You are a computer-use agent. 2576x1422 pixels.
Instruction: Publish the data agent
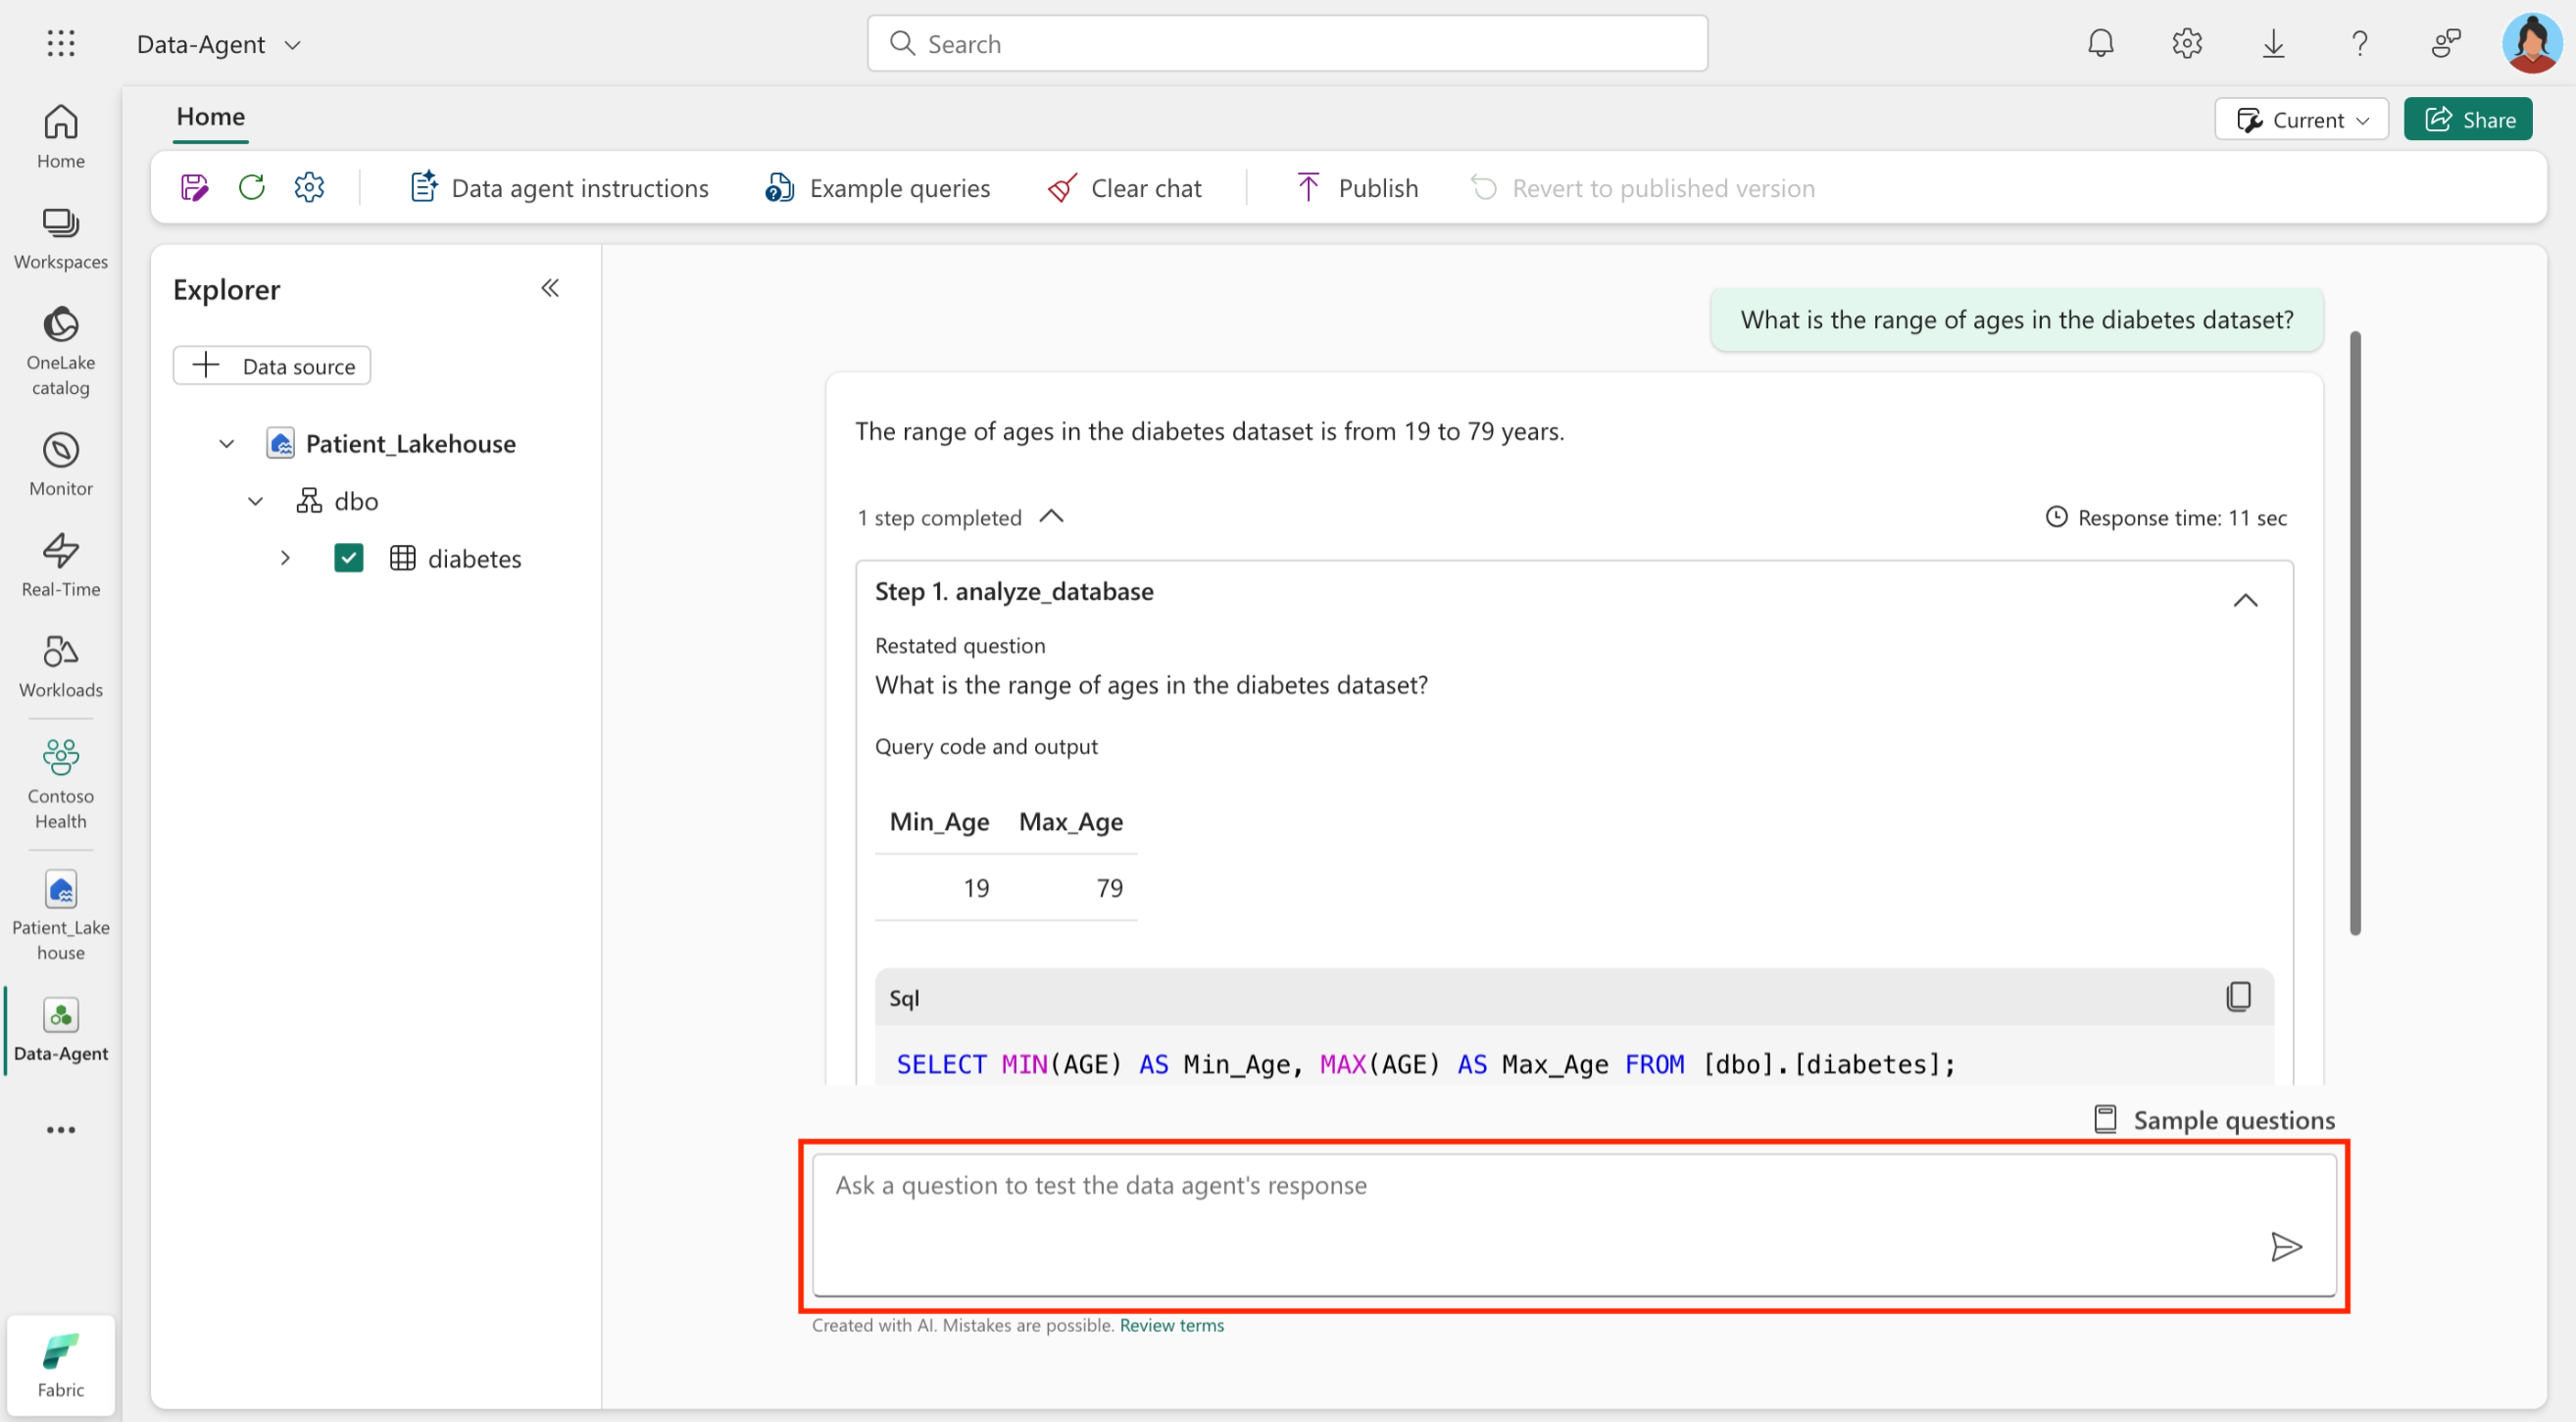pyautogui.click(x=1356, y=187)
